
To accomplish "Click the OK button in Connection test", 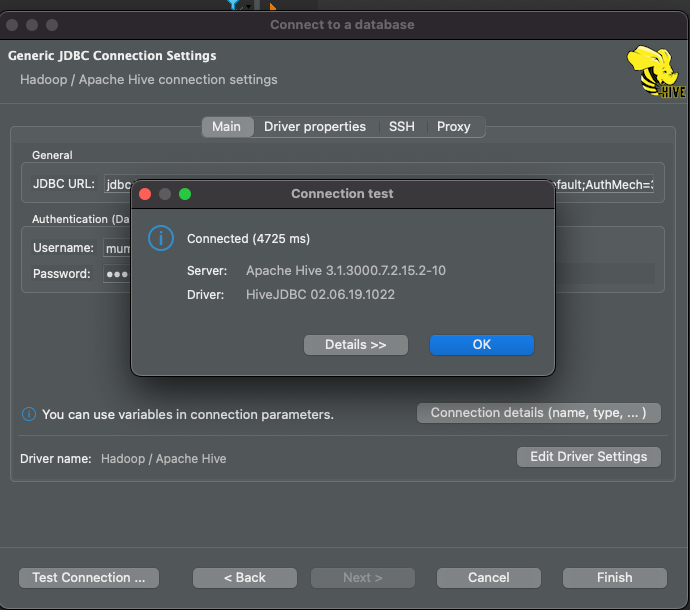I will click(x=481, y=345).
